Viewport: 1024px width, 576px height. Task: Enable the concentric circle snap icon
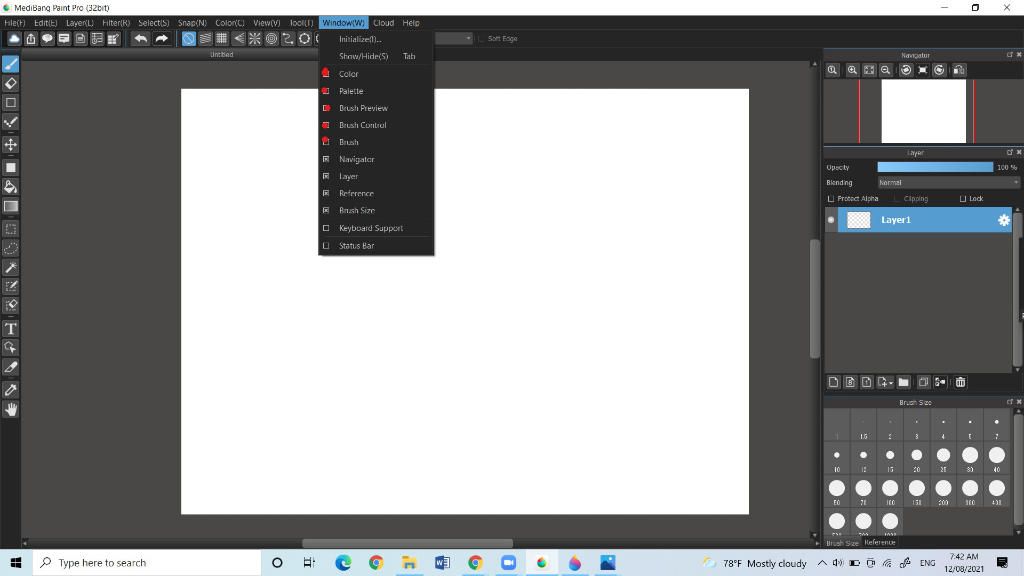(272, 39)
